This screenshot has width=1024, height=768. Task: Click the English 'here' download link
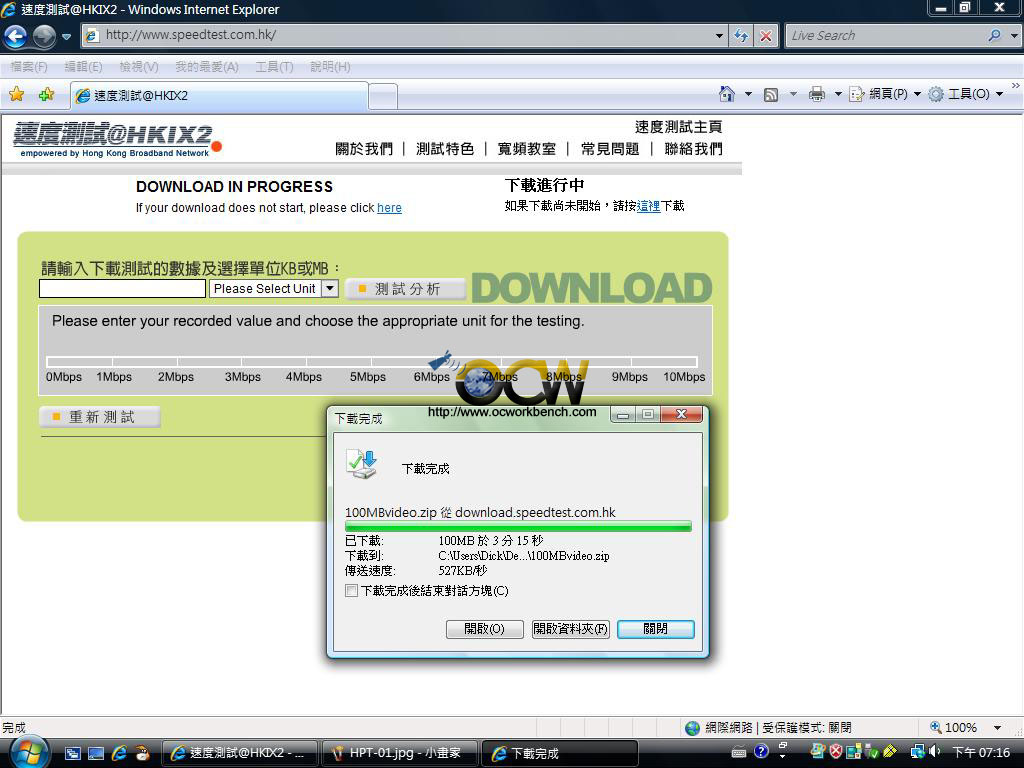pyautogui.click(x=389, y=208)
